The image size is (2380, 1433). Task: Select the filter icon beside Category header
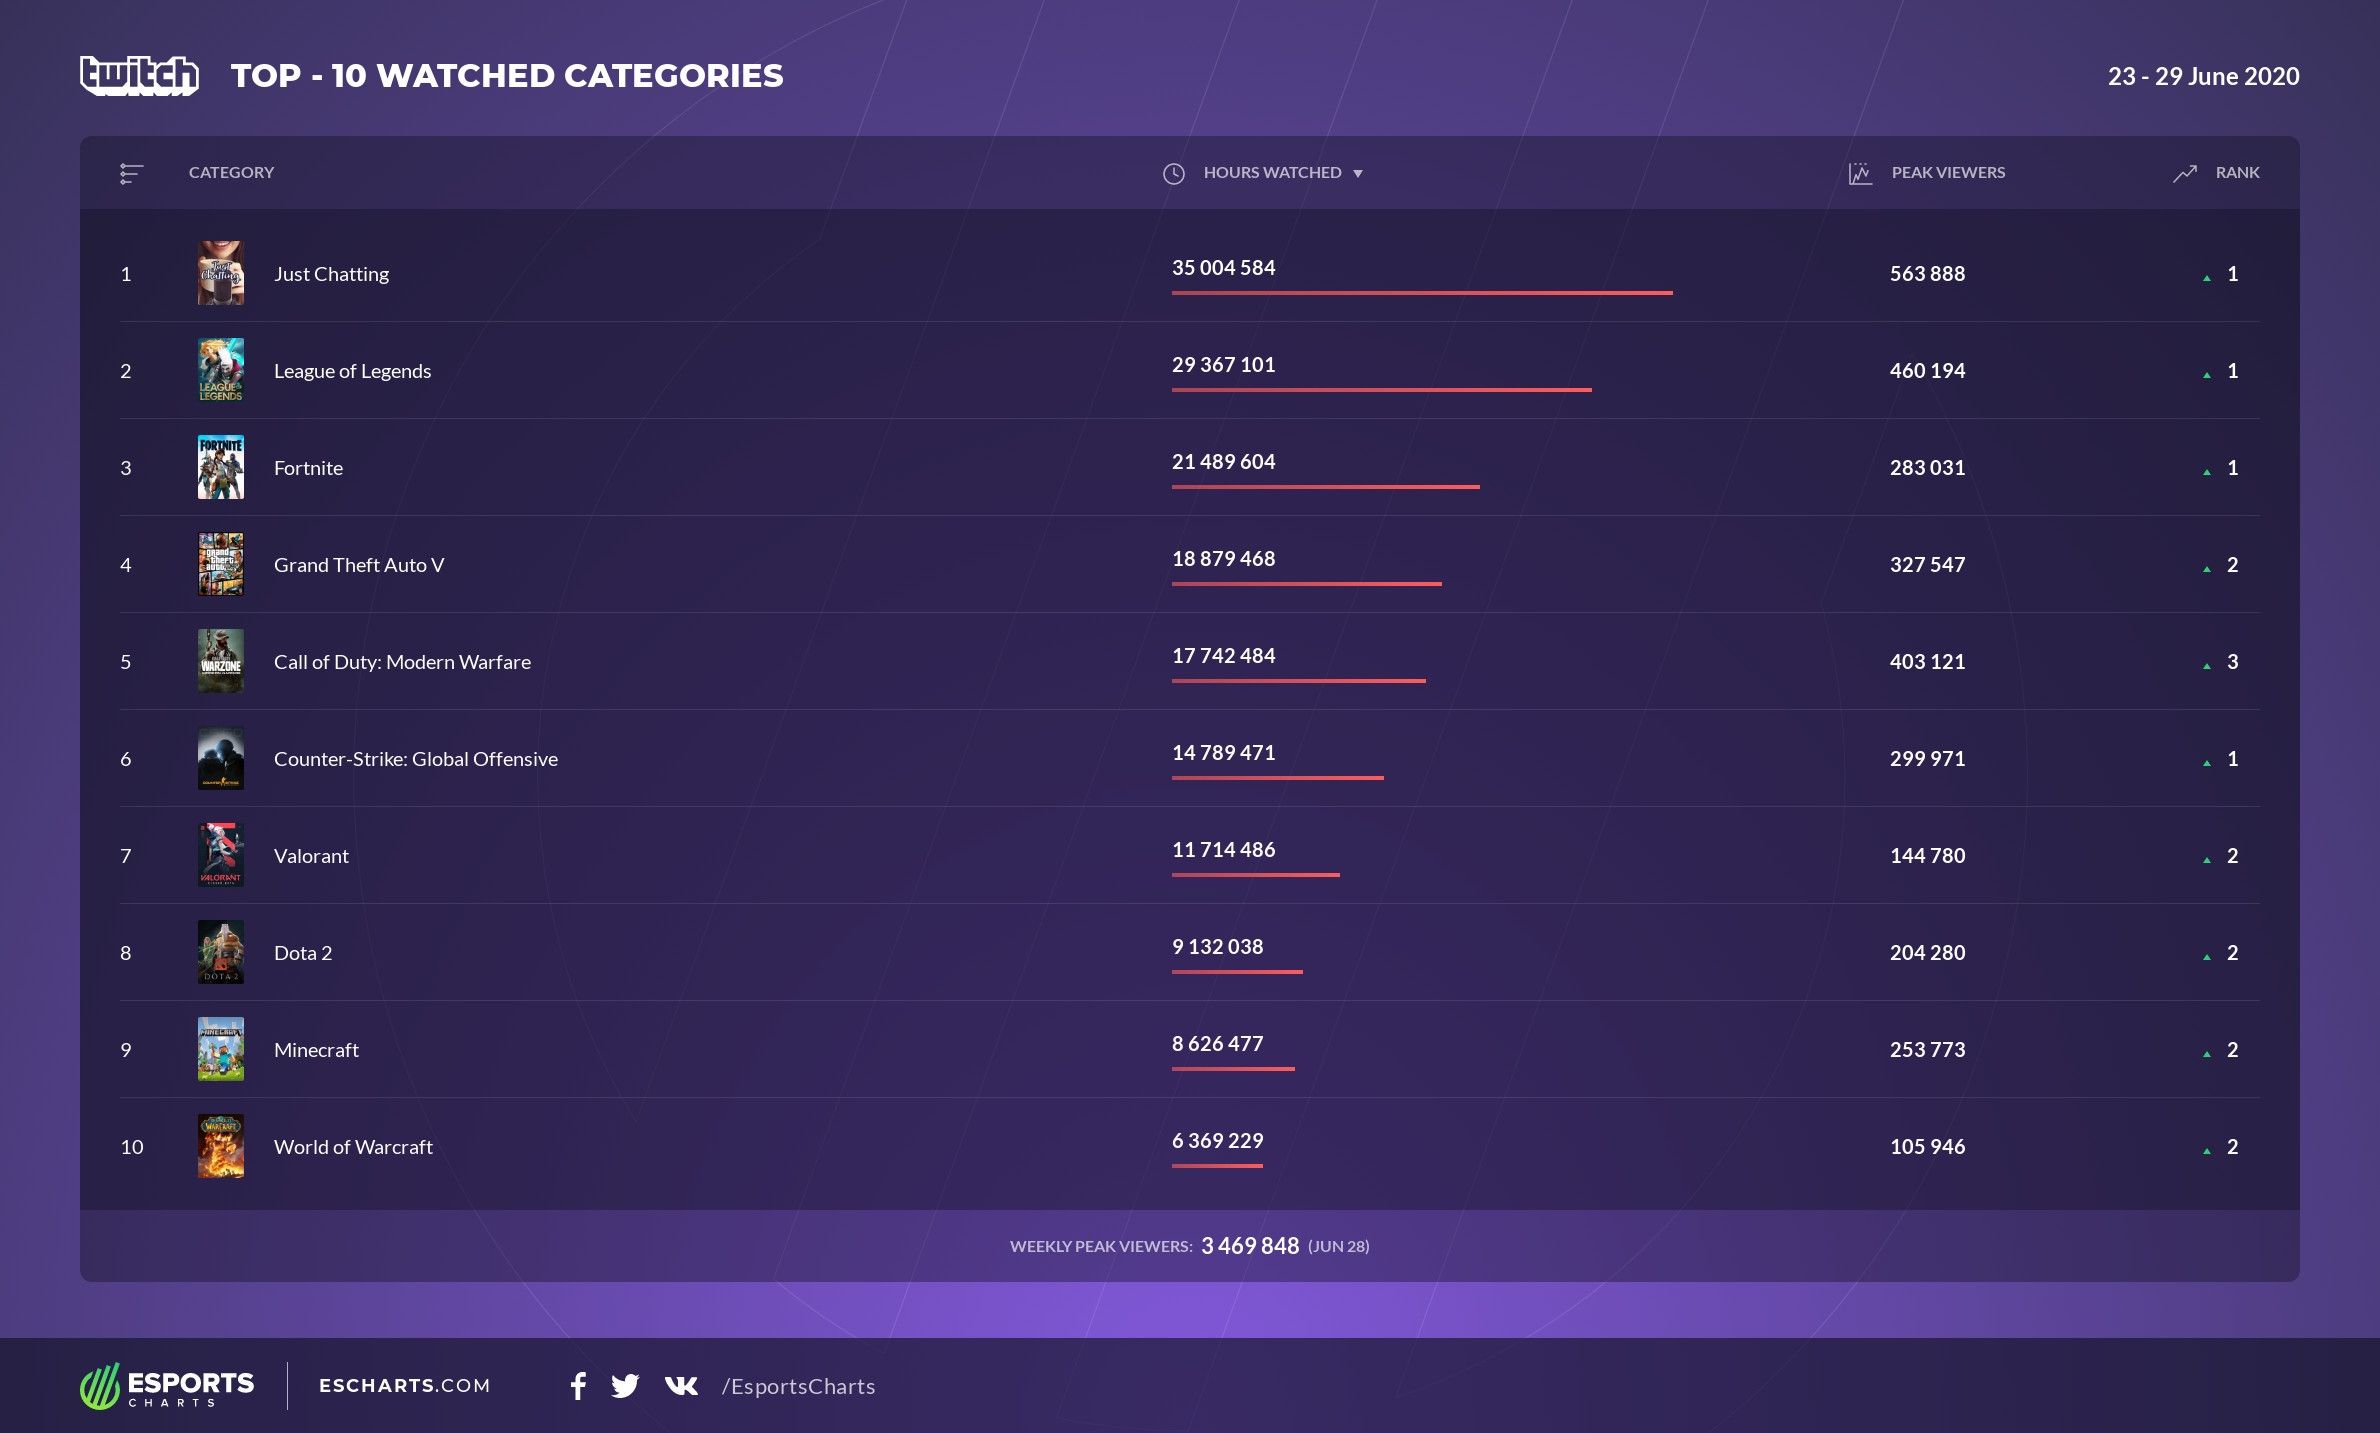pyautogui.click(x=131, y=173)
